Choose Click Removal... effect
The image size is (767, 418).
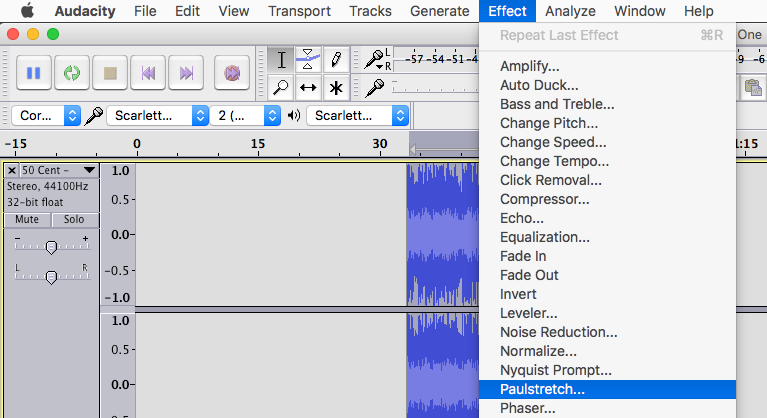pos(608,180)
